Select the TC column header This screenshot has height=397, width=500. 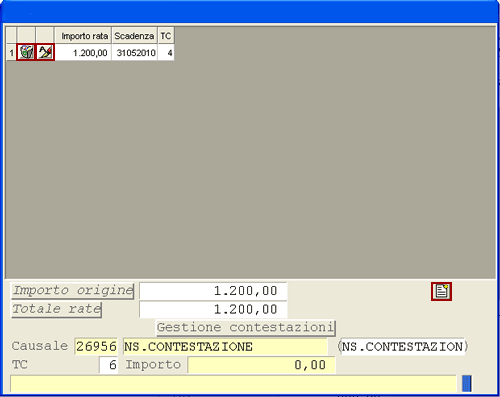(x=166, y=36)
